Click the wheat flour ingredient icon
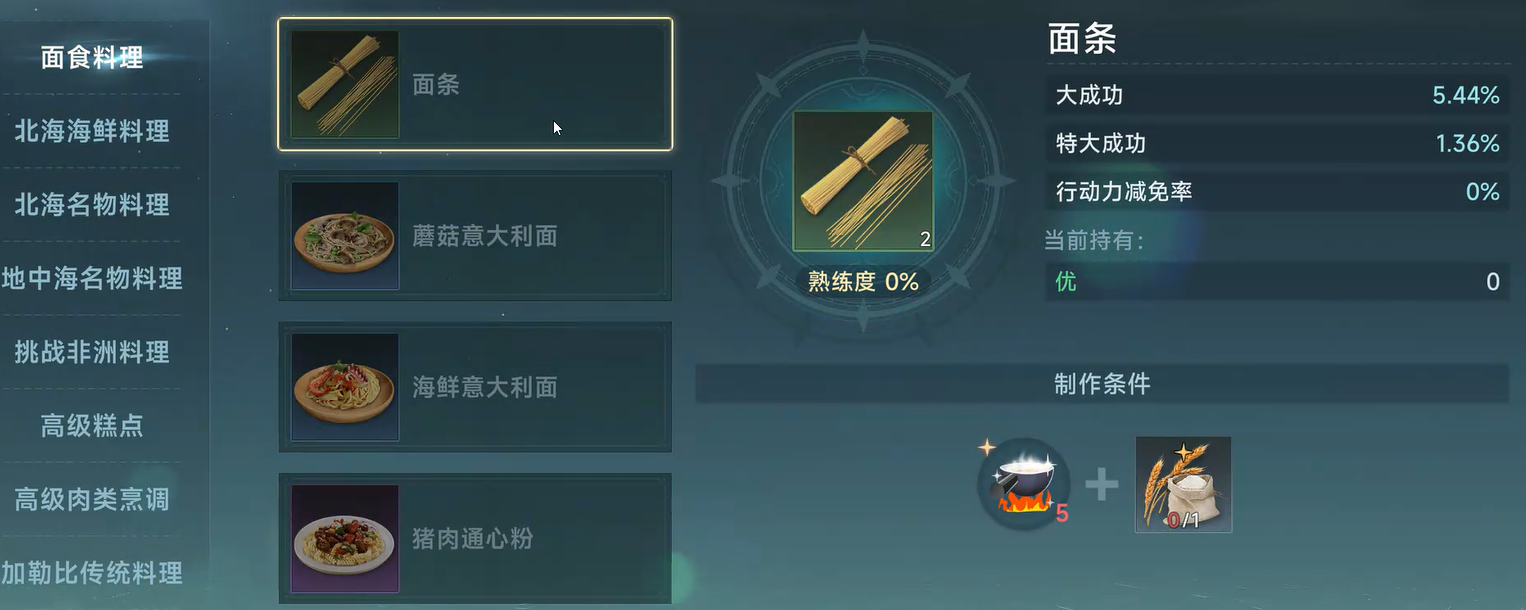The width and height of the screenshot is (1526, 610). point(1183,484)
